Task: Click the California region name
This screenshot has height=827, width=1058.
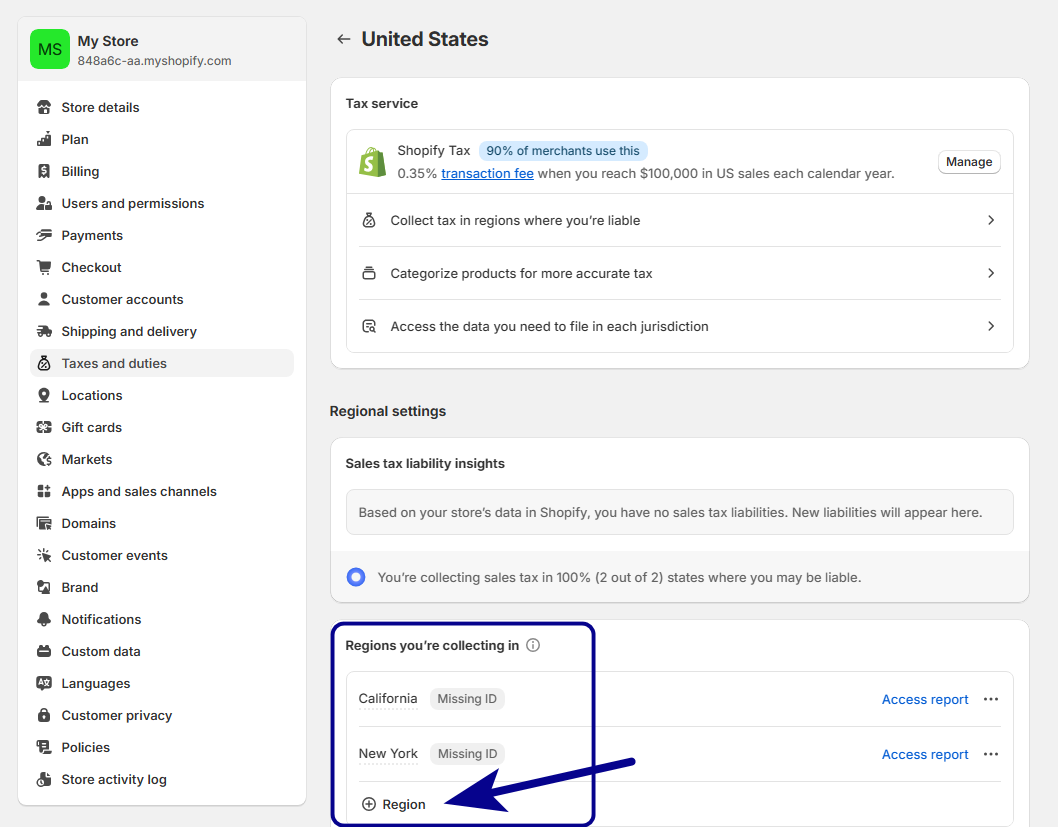Action: coord(388,699)
